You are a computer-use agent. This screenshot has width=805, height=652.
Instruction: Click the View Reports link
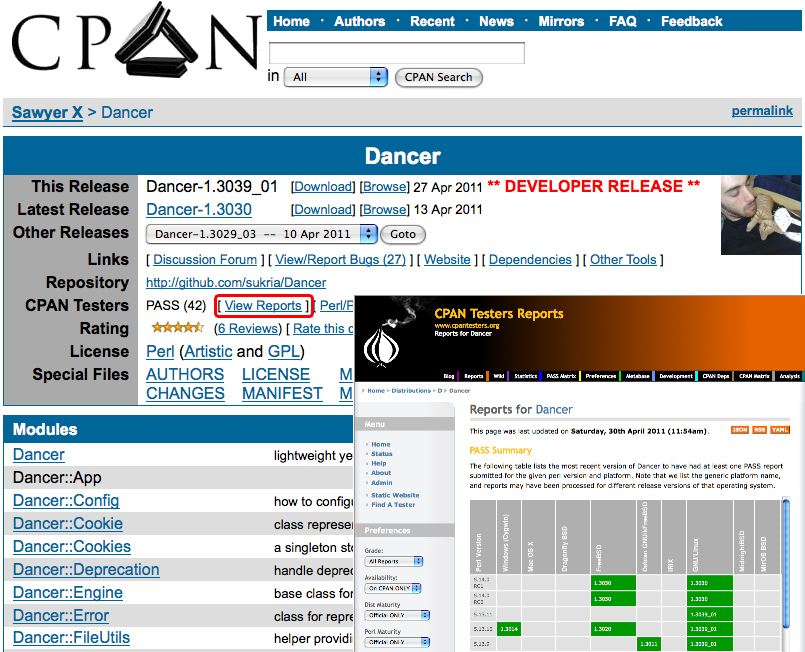pyautogui.click(x=263, y=306)
